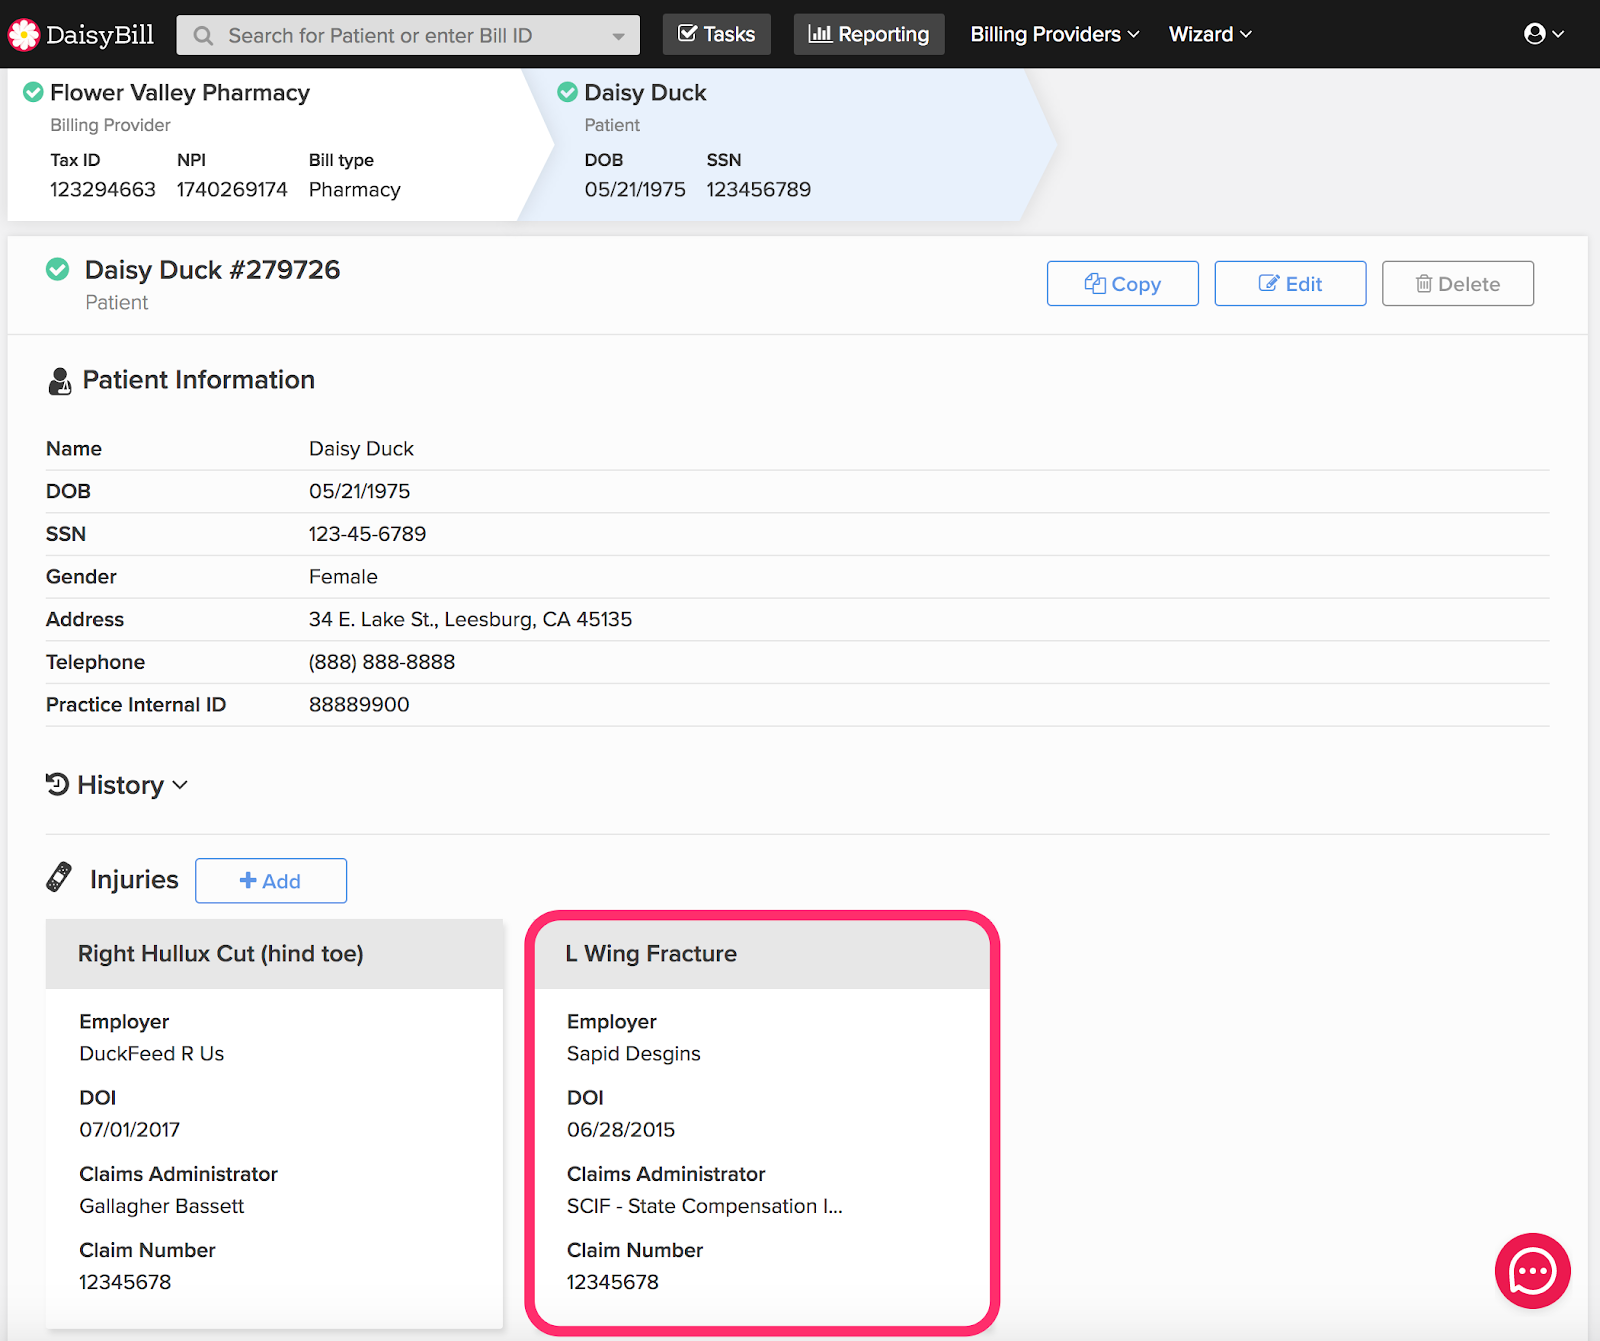Expand the Wizard menu
This screenshot has width=1600, height=1341.
(1210, 34)
